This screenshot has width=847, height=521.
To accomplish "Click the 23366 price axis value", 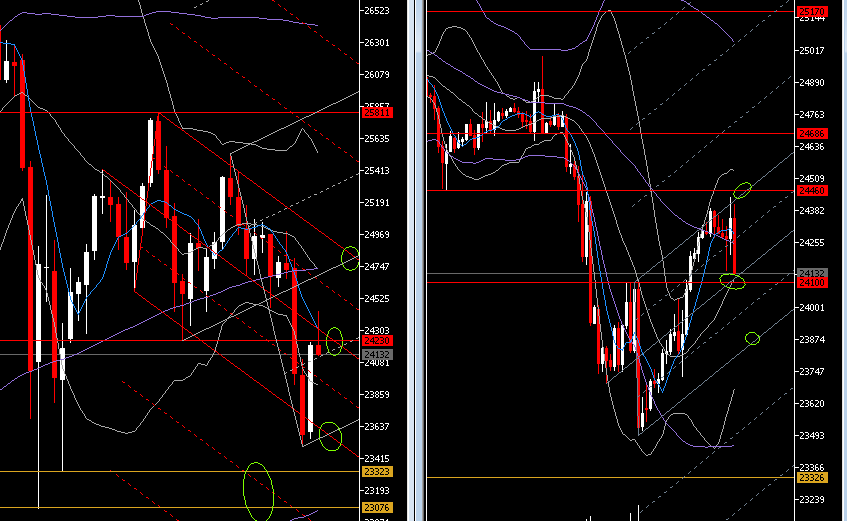I will tap(812, 467).
